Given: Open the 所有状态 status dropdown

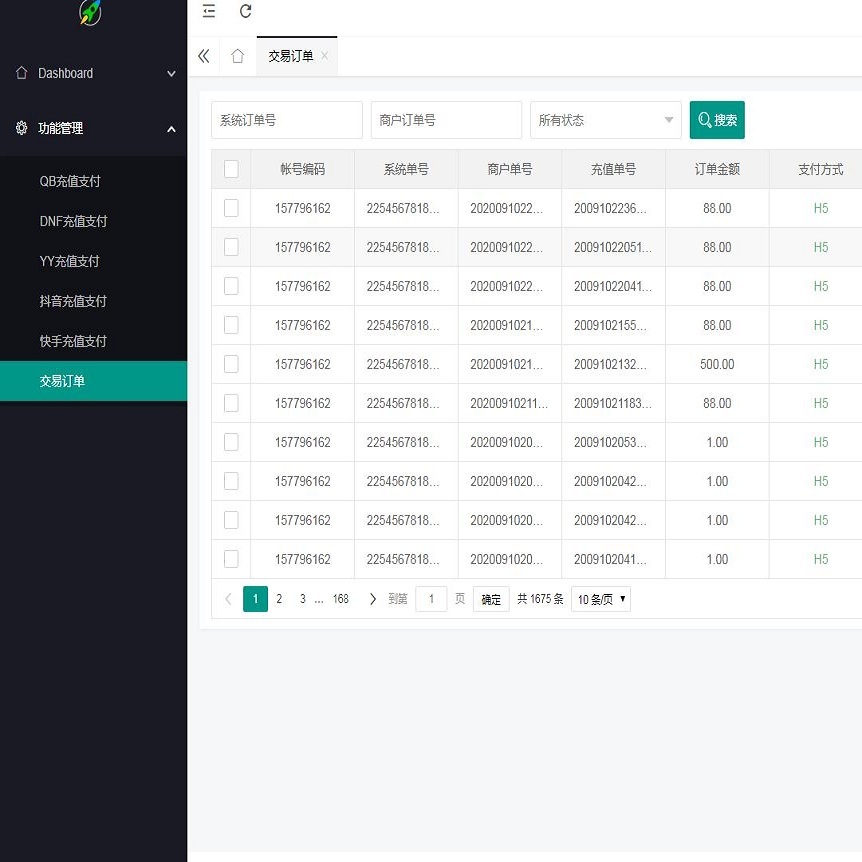Looking at the screenshot, I should [605, 120].
